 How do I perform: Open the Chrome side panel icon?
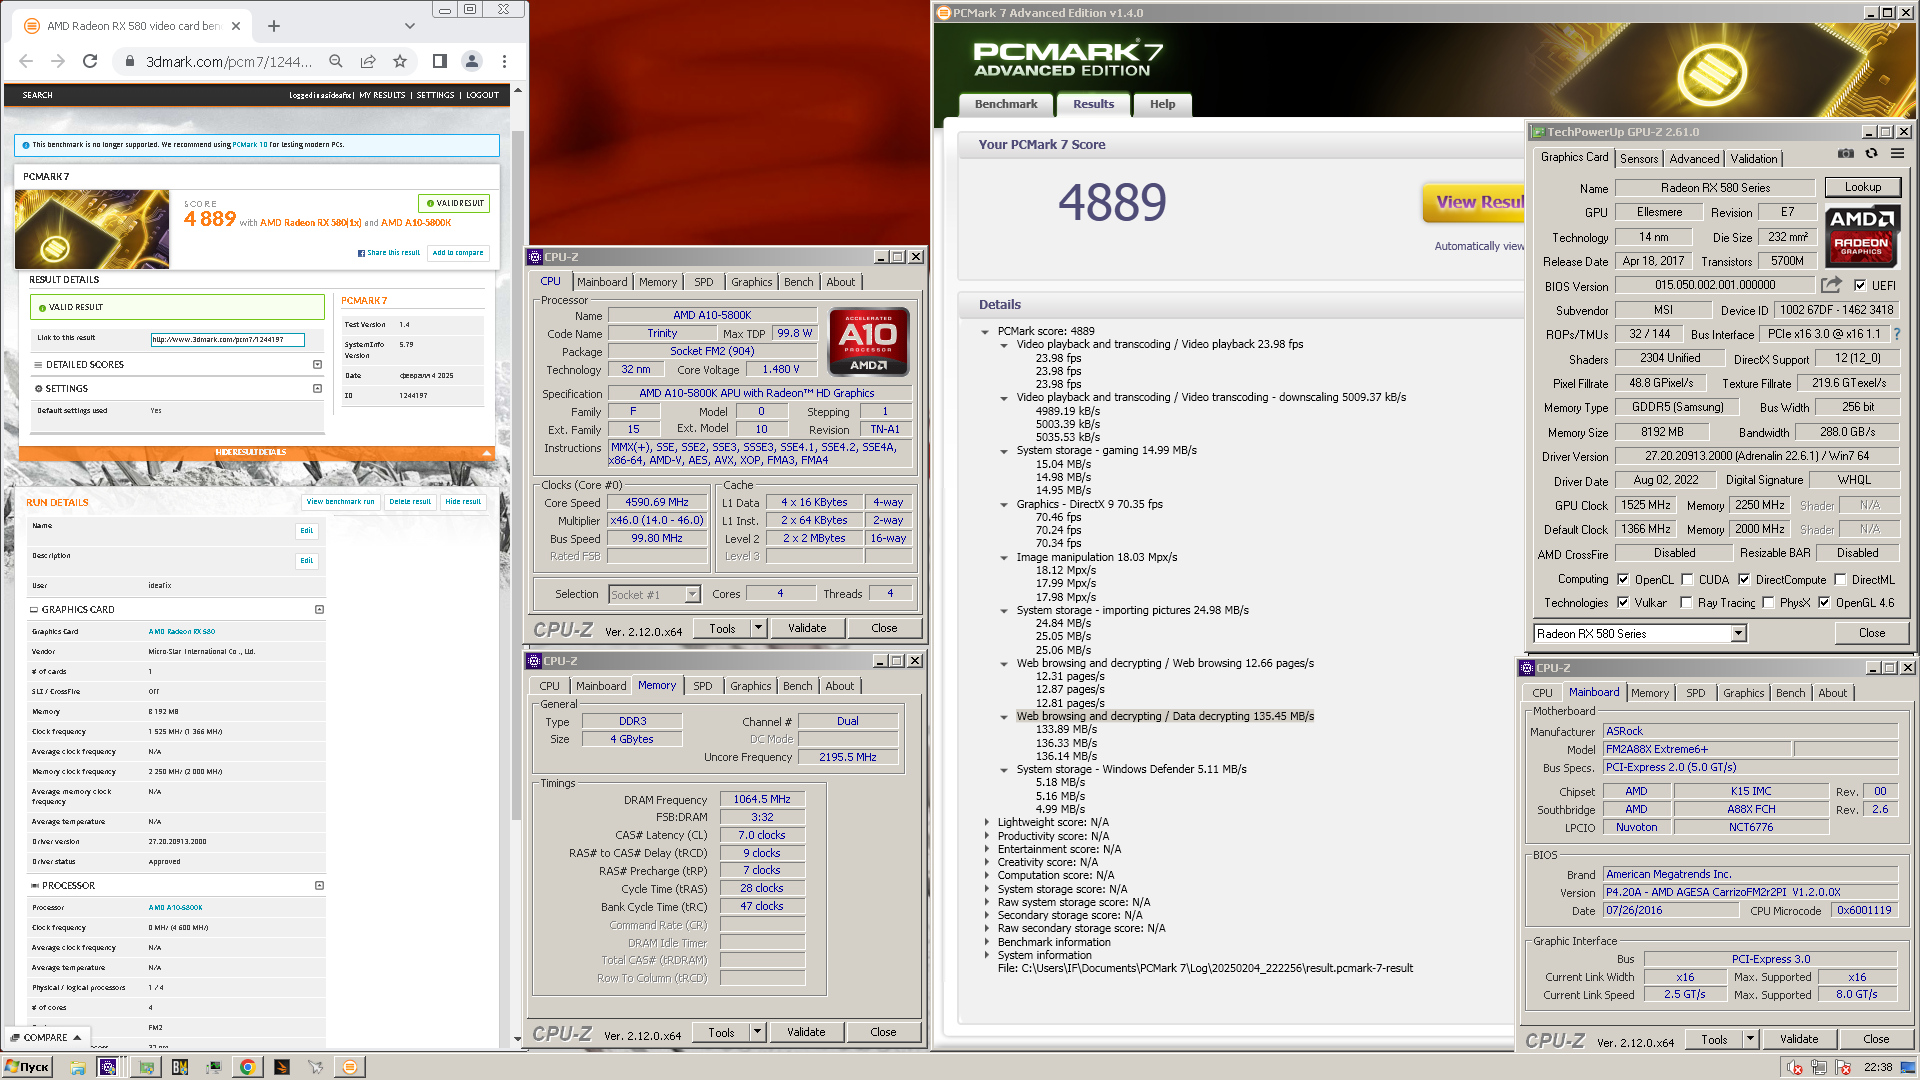439,61
